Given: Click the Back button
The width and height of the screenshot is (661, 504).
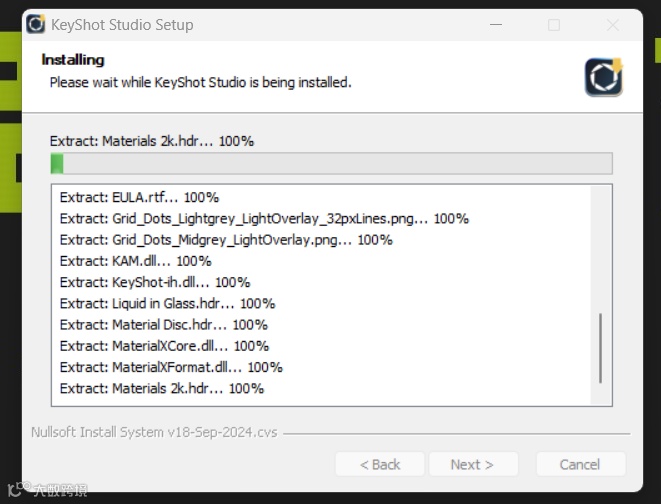Looking at the screenshot, I should coord(380,464).
